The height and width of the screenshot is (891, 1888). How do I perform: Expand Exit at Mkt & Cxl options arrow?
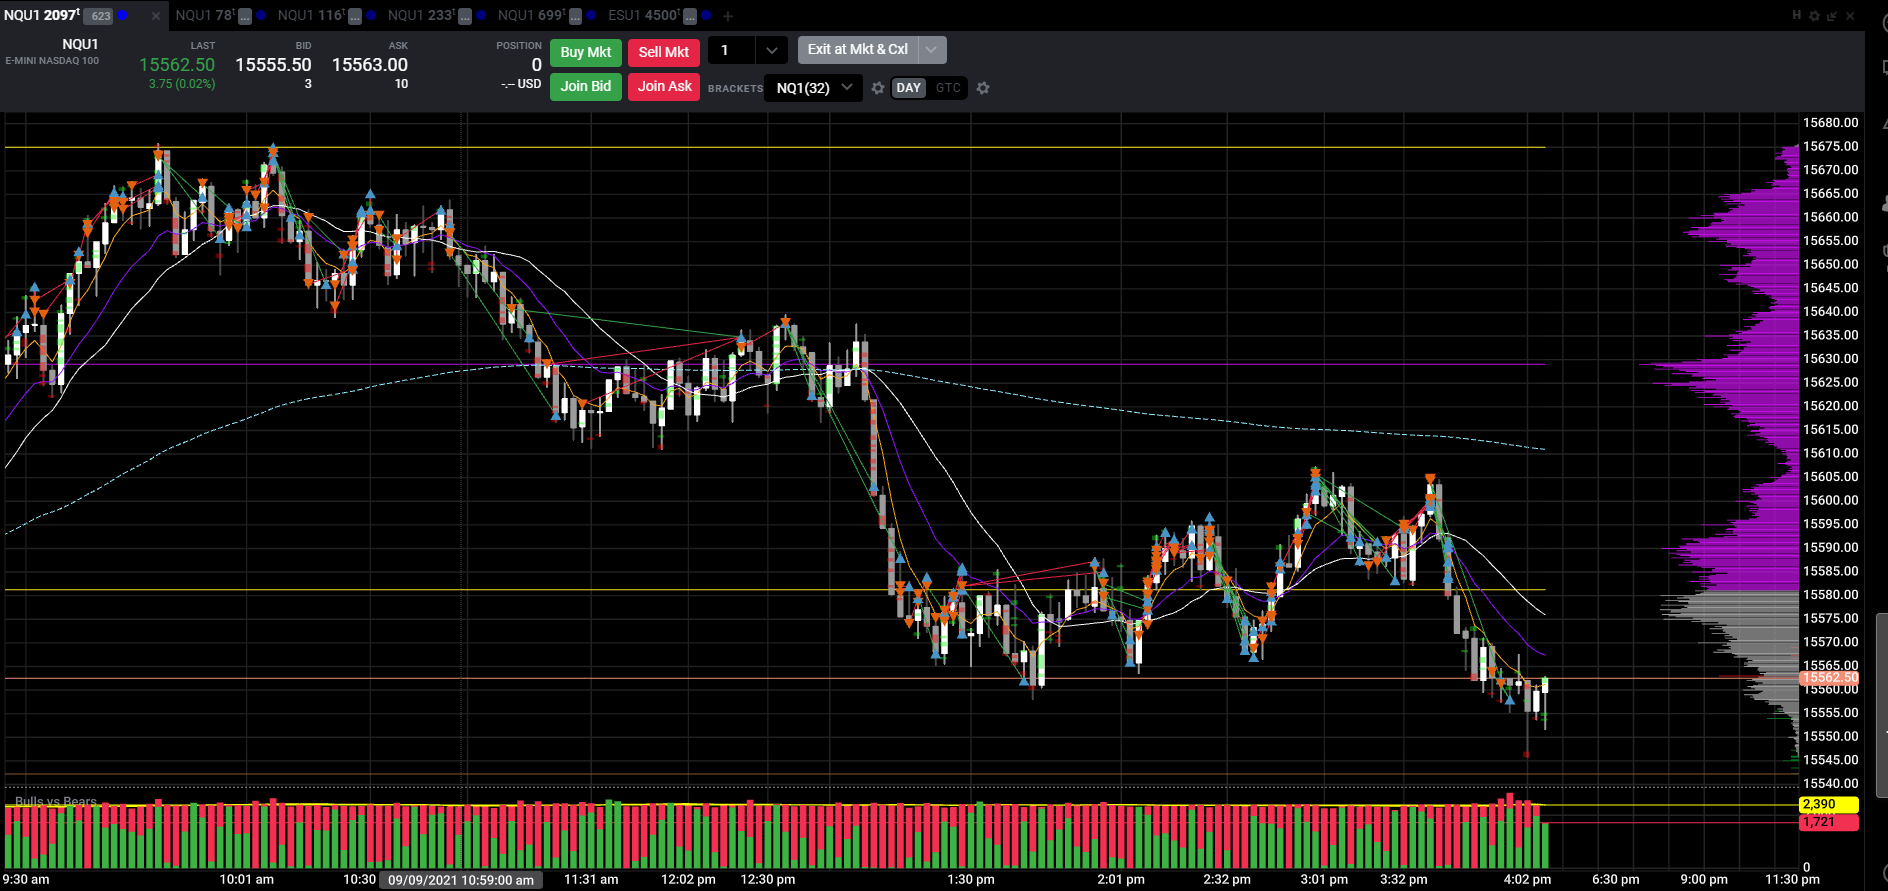(931, 49)
